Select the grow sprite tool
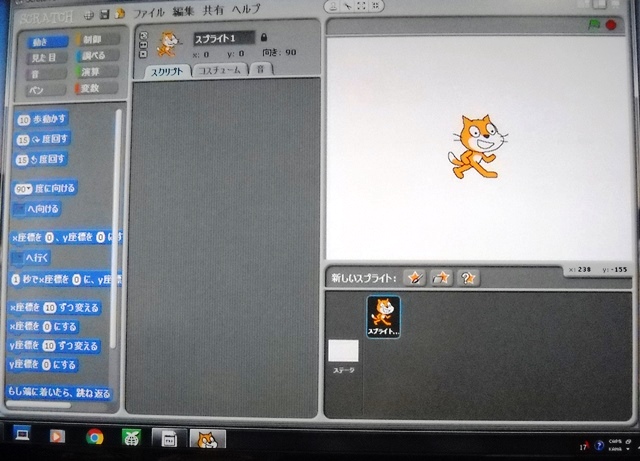Screen dimensions: 640x461 click(x=361, y=6)
